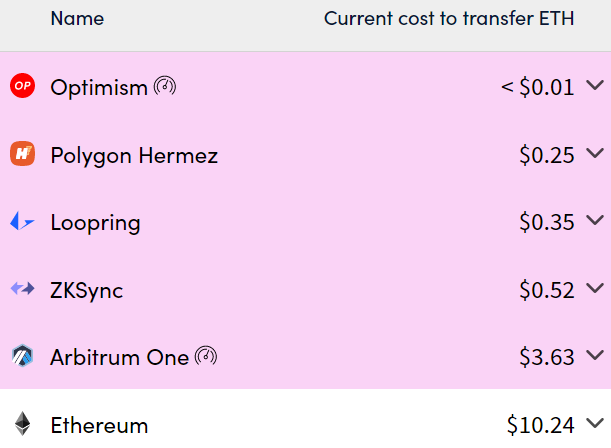This screenshot has width=611, height=448.
Task: Click the ZKSync arrows logo icon
Action: click(x=22, y=290)
